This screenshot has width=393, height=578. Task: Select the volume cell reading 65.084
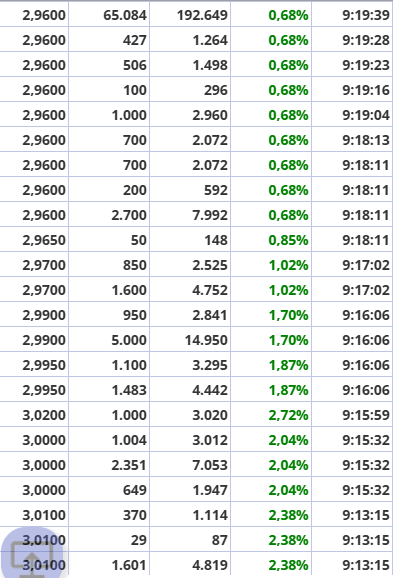pyautogui.click(x=109, y=15)
